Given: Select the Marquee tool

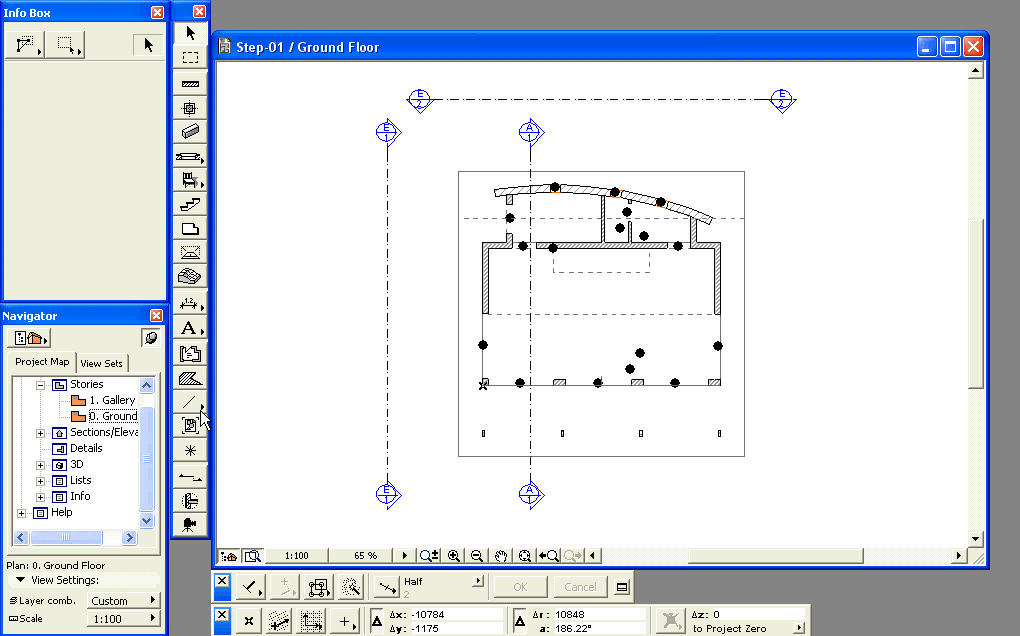Looking at the screenshot, I should 190,58.
